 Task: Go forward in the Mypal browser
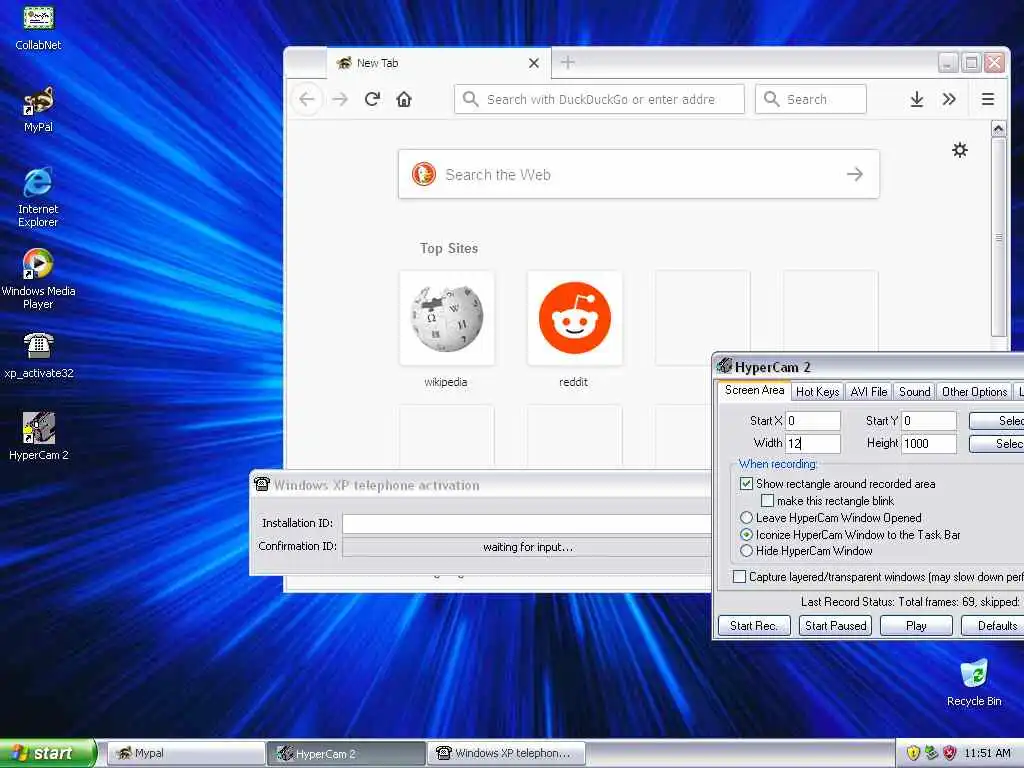(x=340, y=99)
